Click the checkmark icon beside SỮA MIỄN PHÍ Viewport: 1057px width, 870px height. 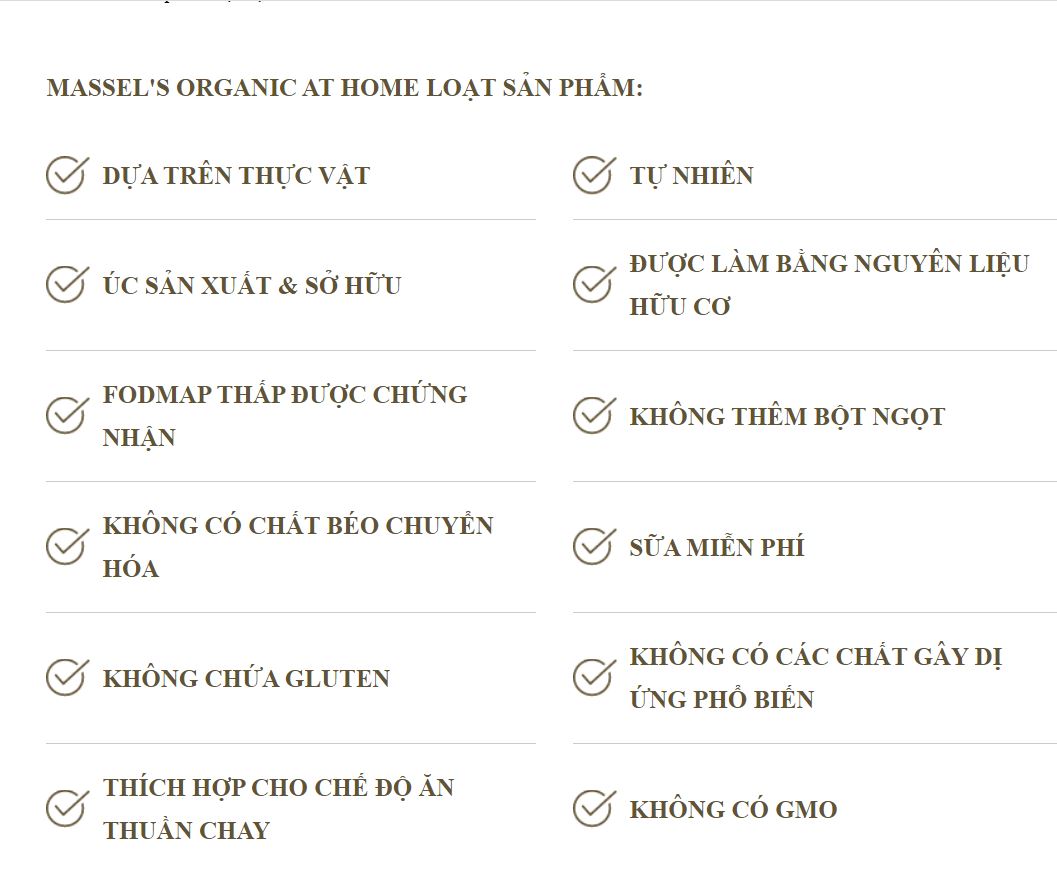(593, 547)
